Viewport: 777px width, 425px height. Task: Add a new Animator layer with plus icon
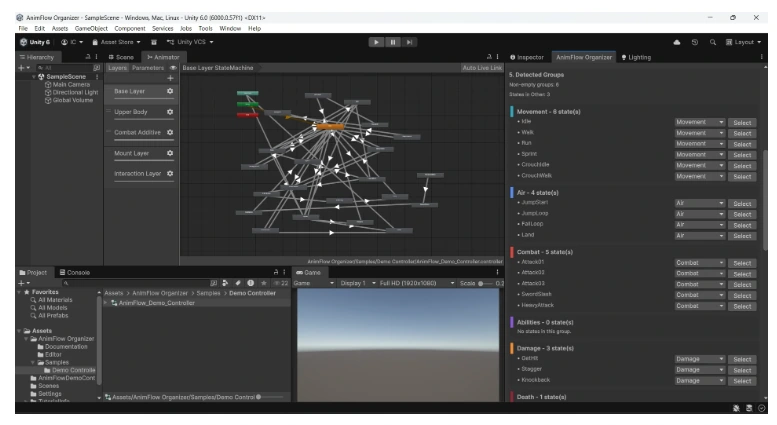pyautogui.click(x=170, y=78)
